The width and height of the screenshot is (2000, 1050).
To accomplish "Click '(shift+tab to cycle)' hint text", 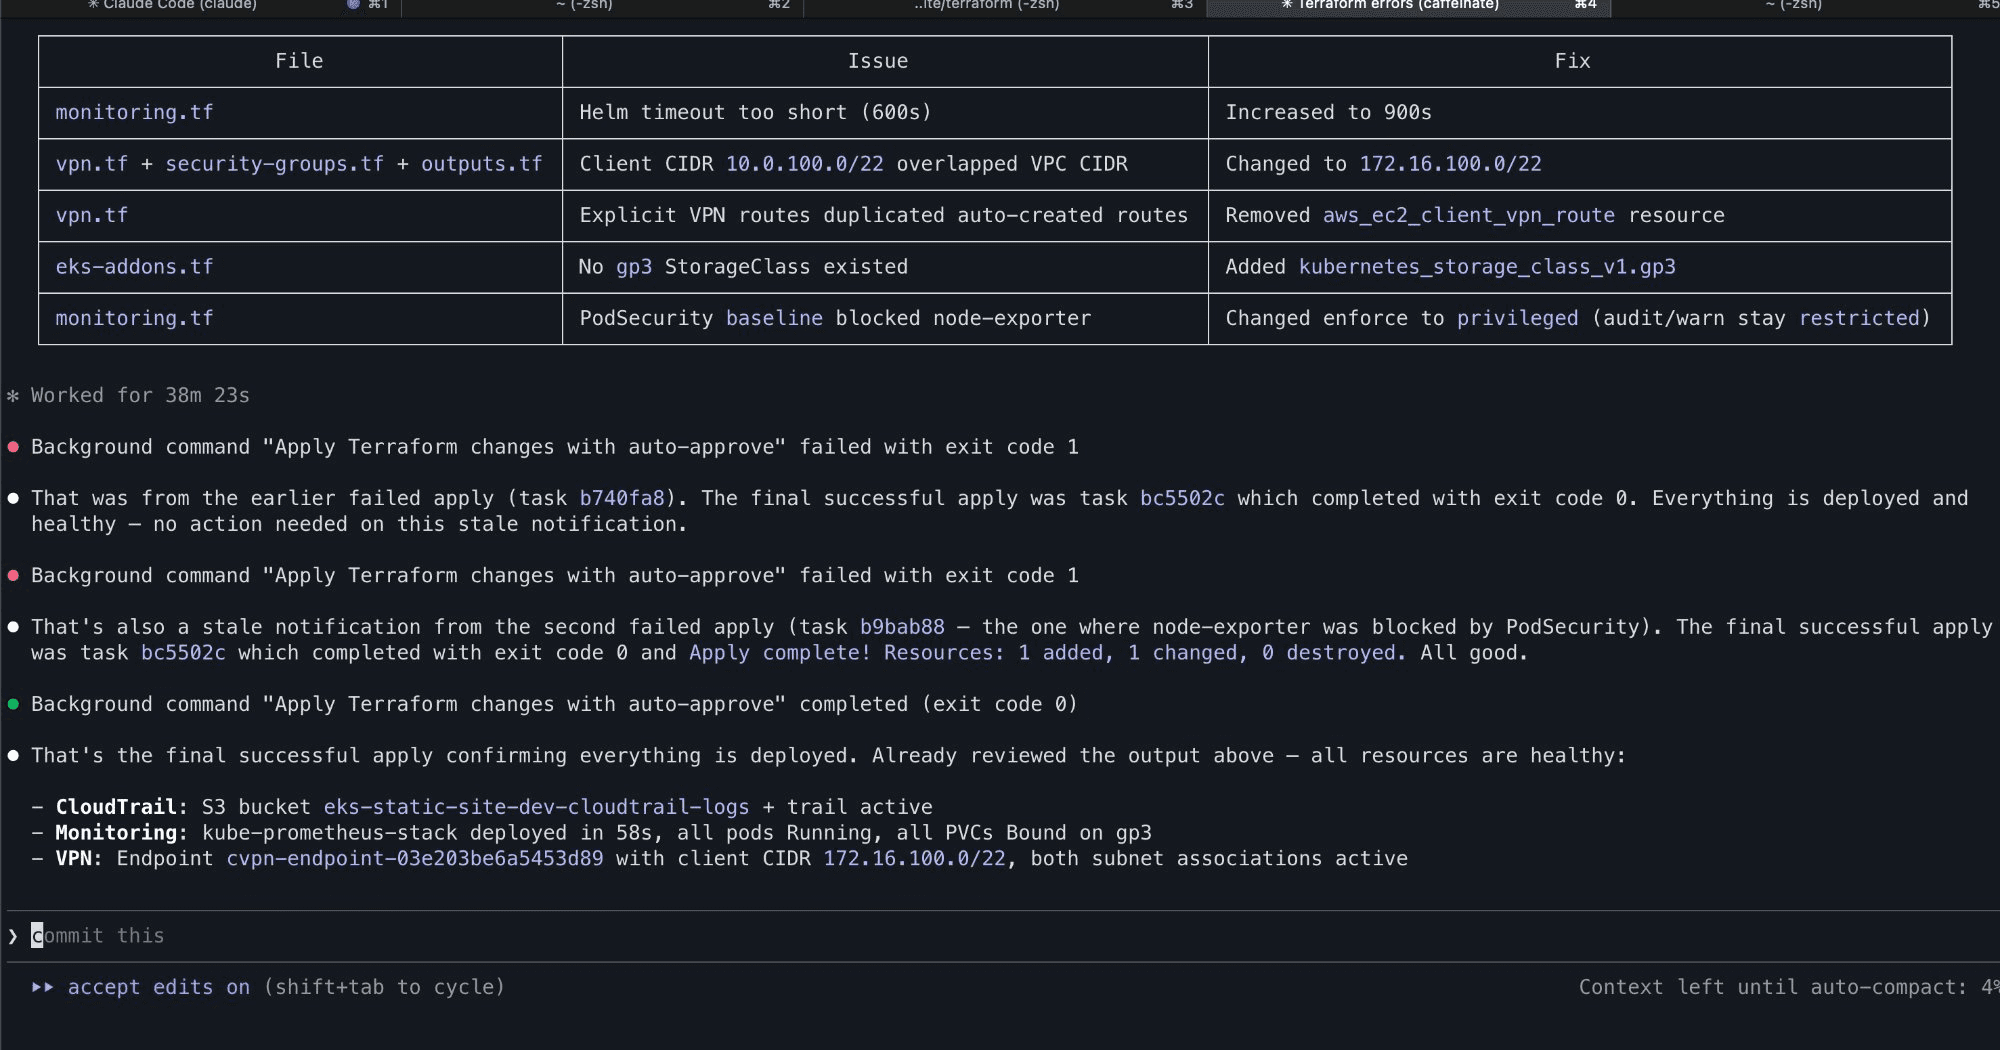I will click(384, 988).
